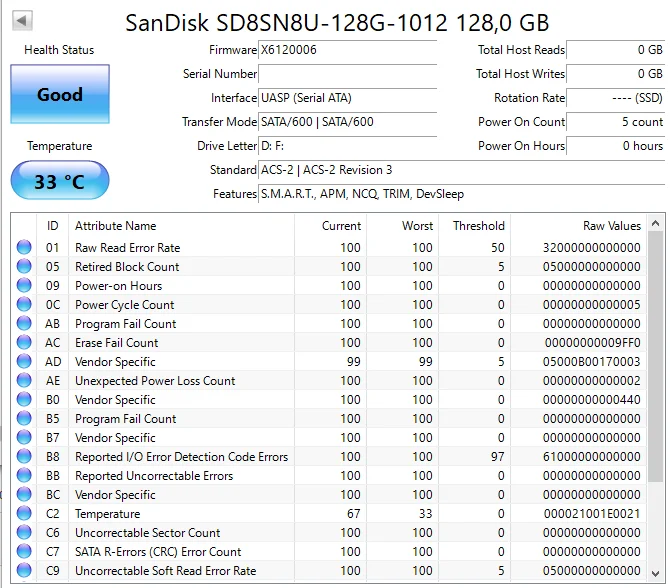
Task: Click the Features field listing S.M.A.R.T., APM
Action: [x=461, y=194]
